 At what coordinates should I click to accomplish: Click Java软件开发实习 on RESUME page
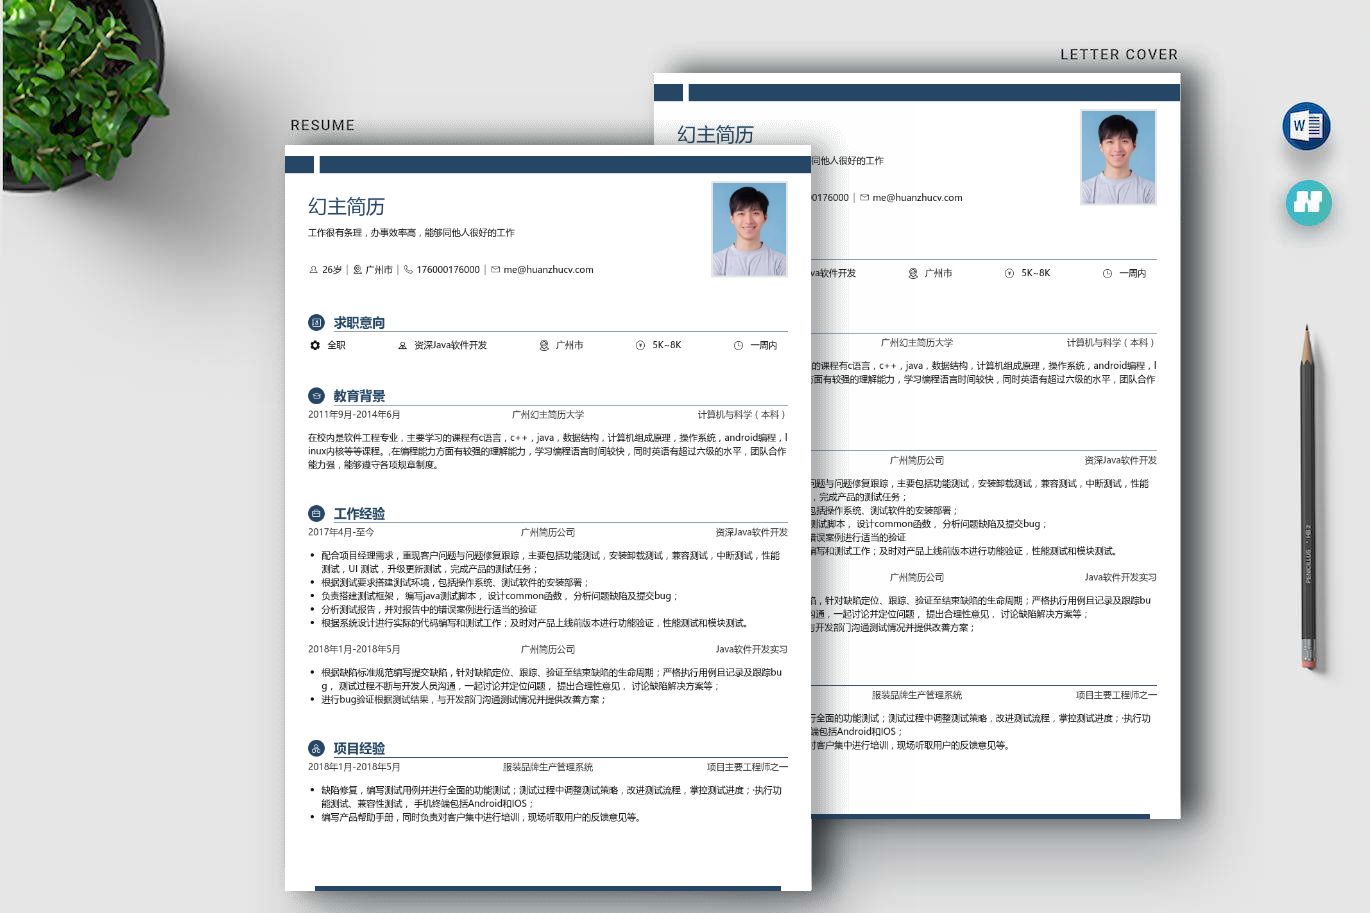pos(751,650)
